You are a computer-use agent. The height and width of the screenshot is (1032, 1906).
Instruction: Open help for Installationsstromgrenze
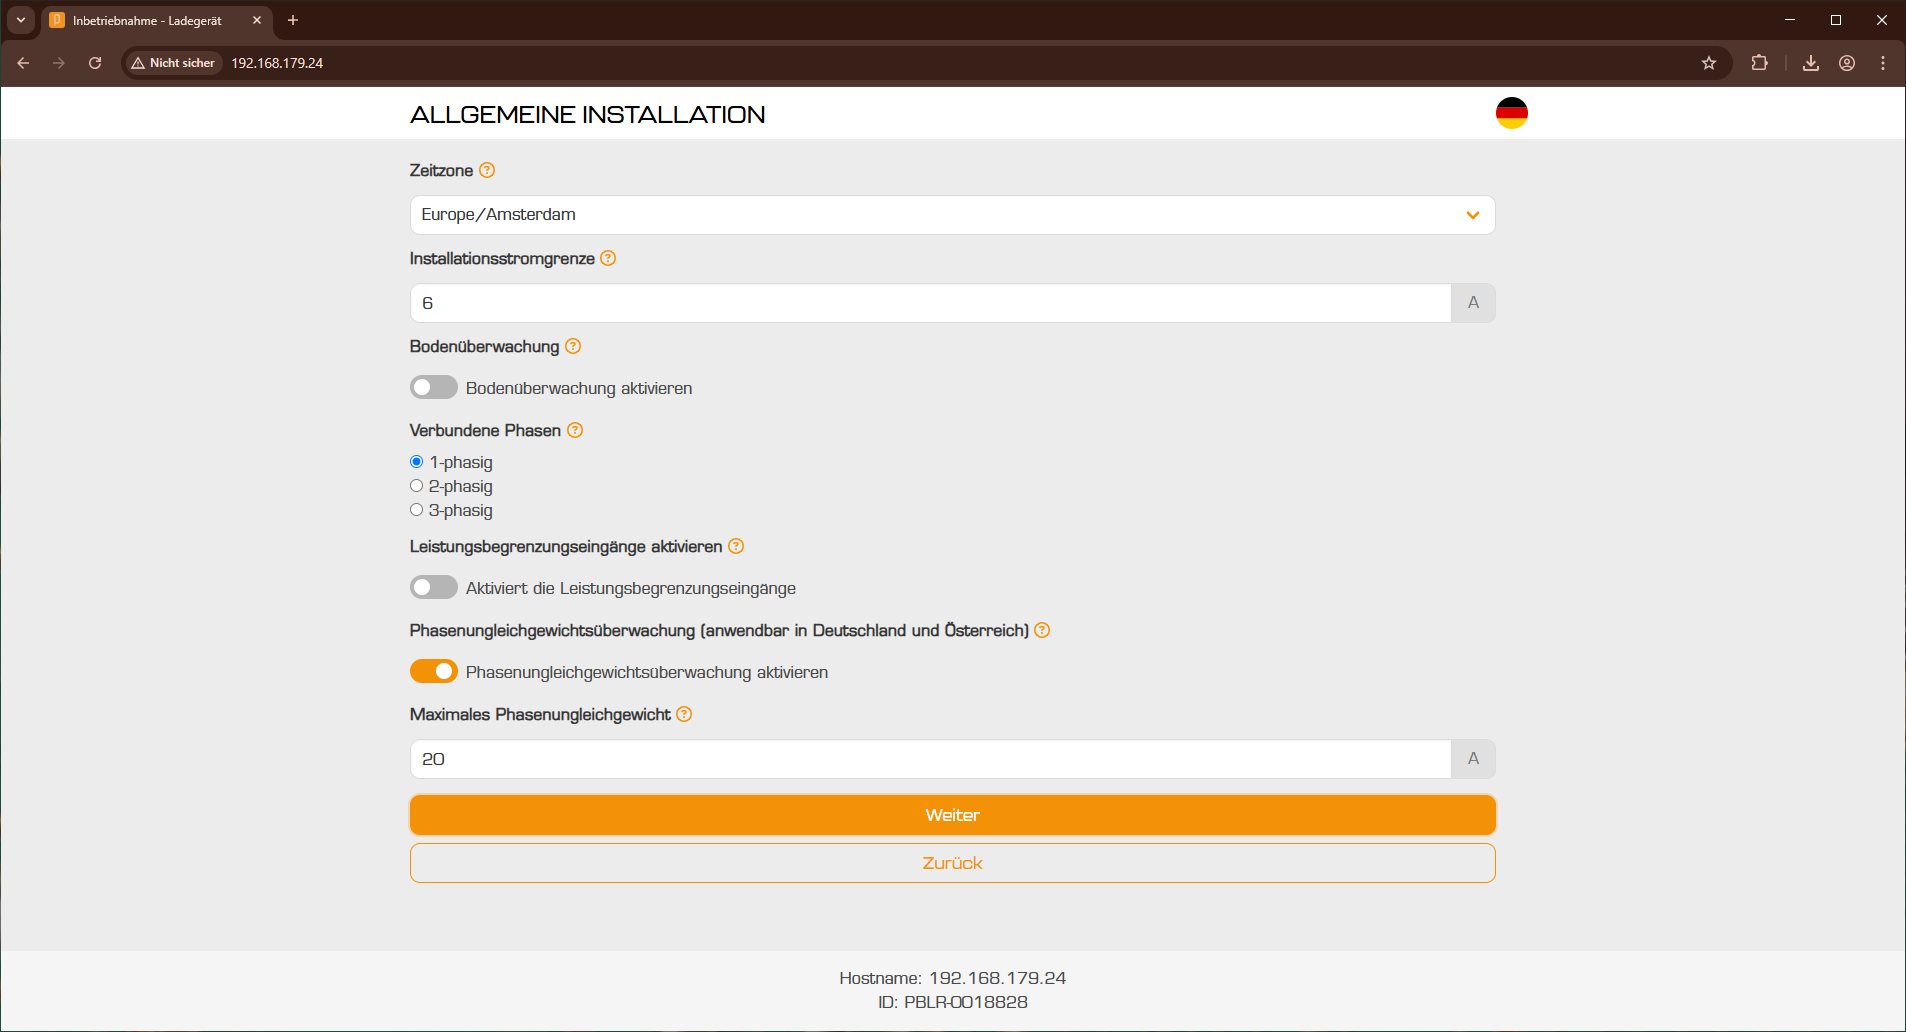[608, 258]
